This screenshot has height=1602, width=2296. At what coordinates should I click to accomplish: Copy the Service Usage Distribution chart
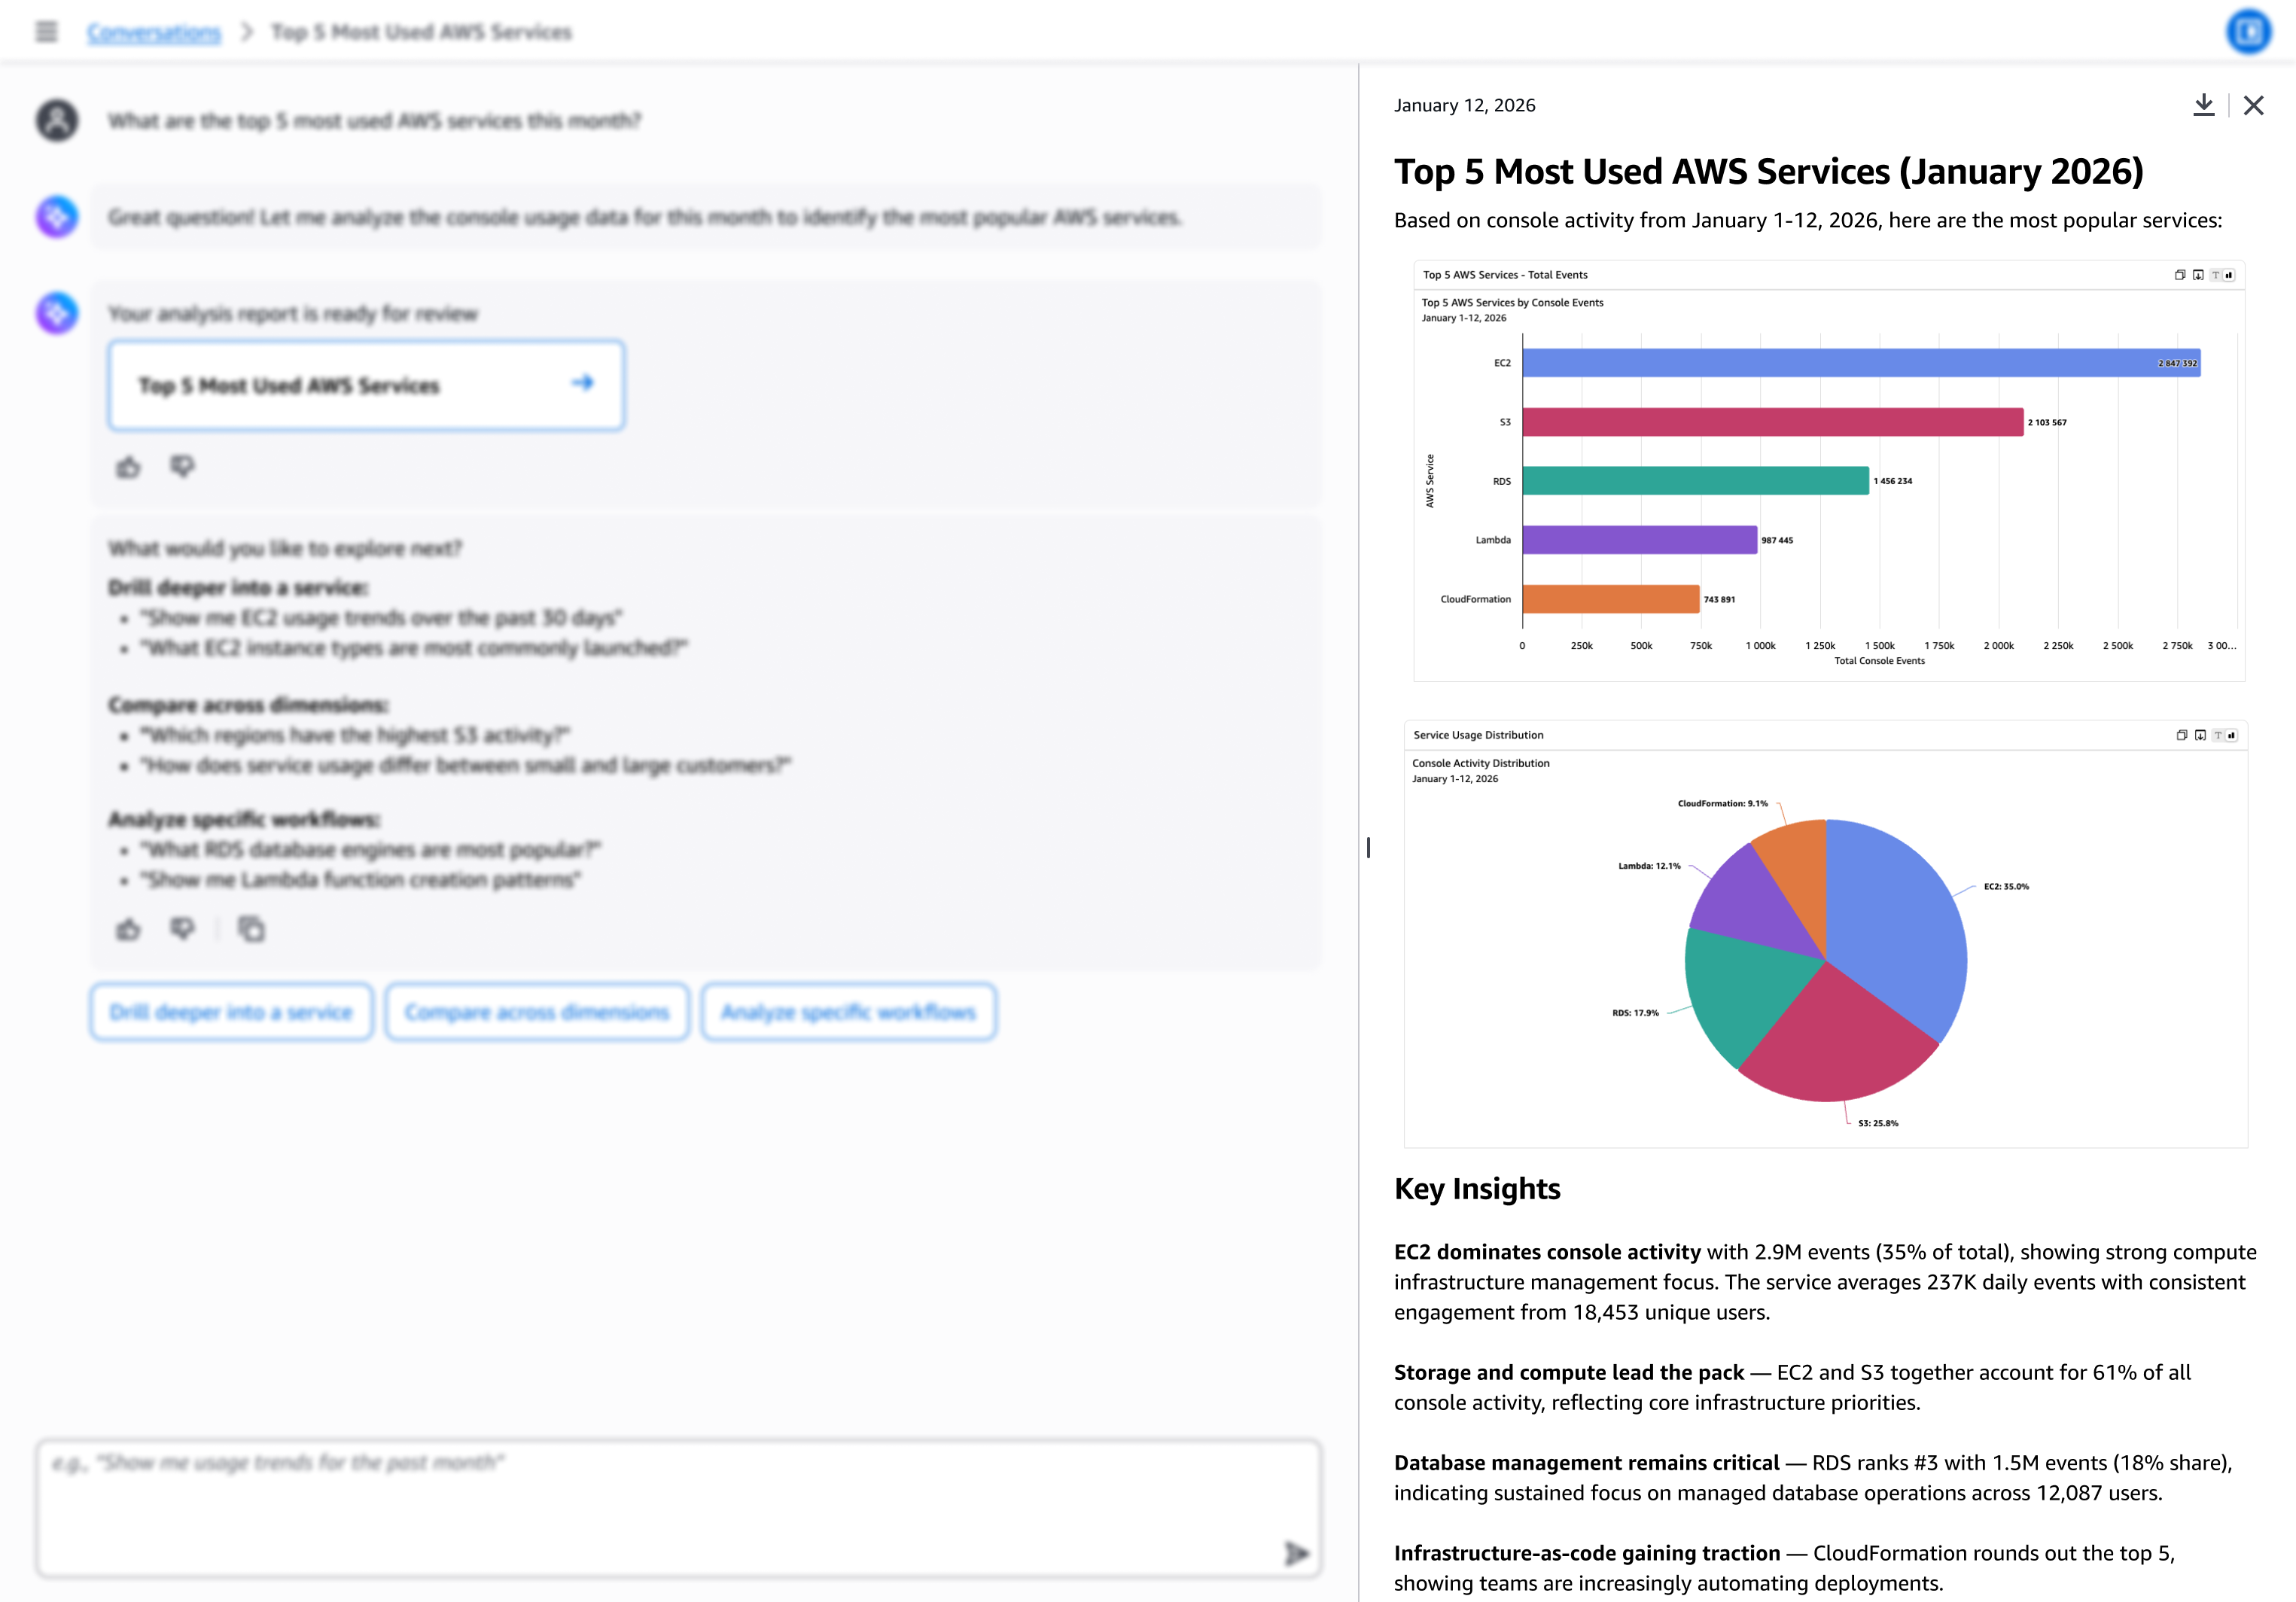(x=2182, y=735)
